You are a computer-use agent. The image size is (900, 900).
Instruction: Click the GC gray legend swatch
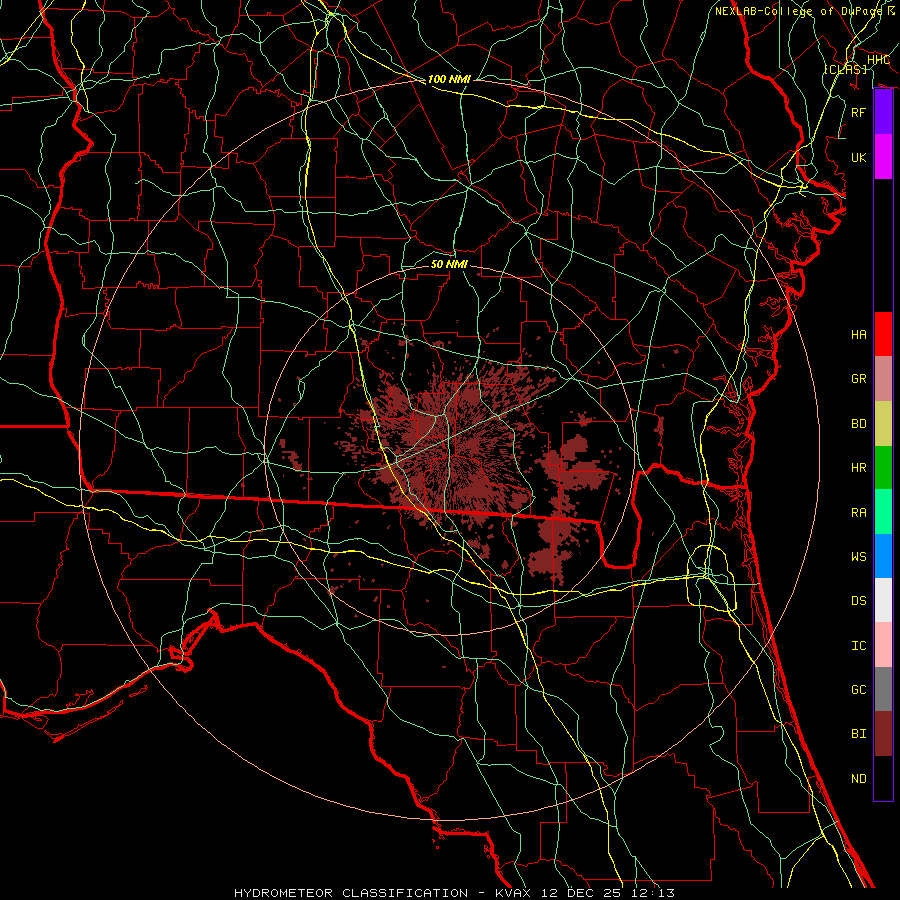point(883,689)
